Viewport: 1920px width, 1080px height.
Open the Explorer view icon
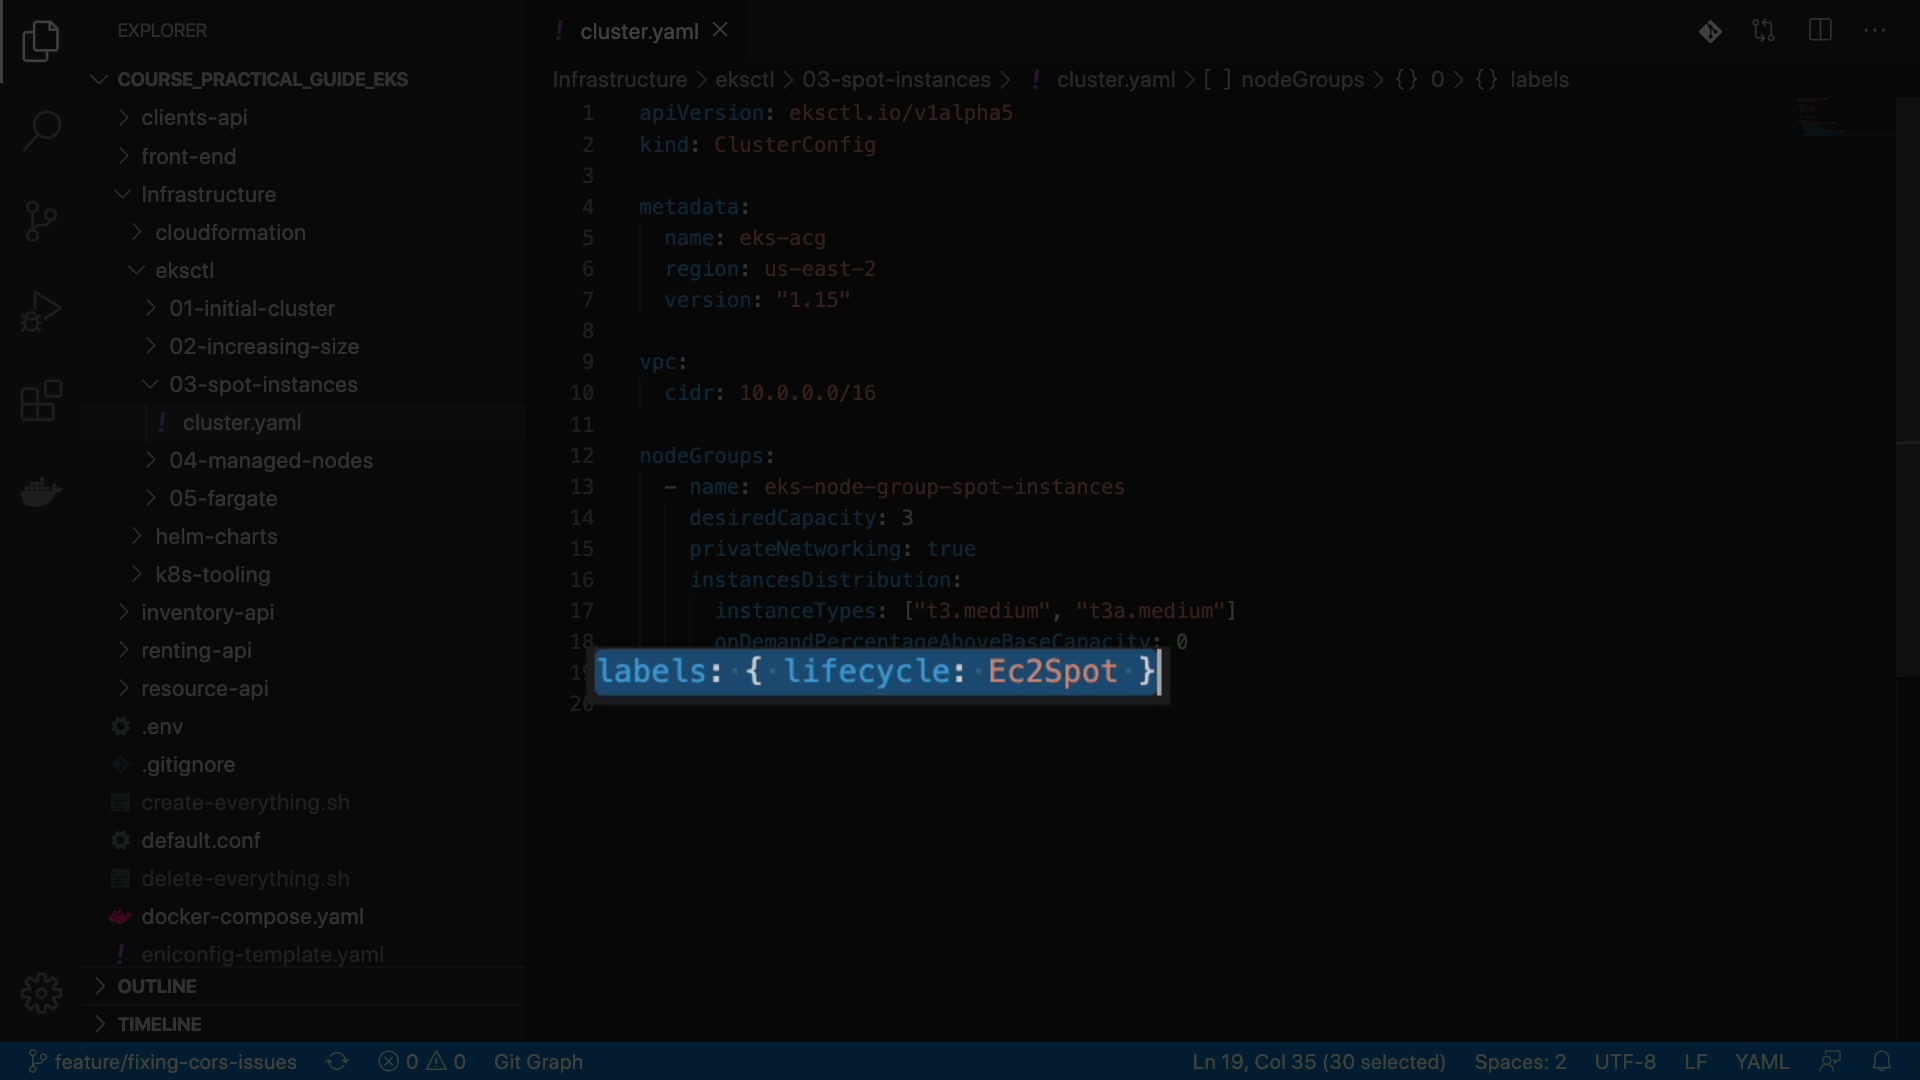[41, 41]
